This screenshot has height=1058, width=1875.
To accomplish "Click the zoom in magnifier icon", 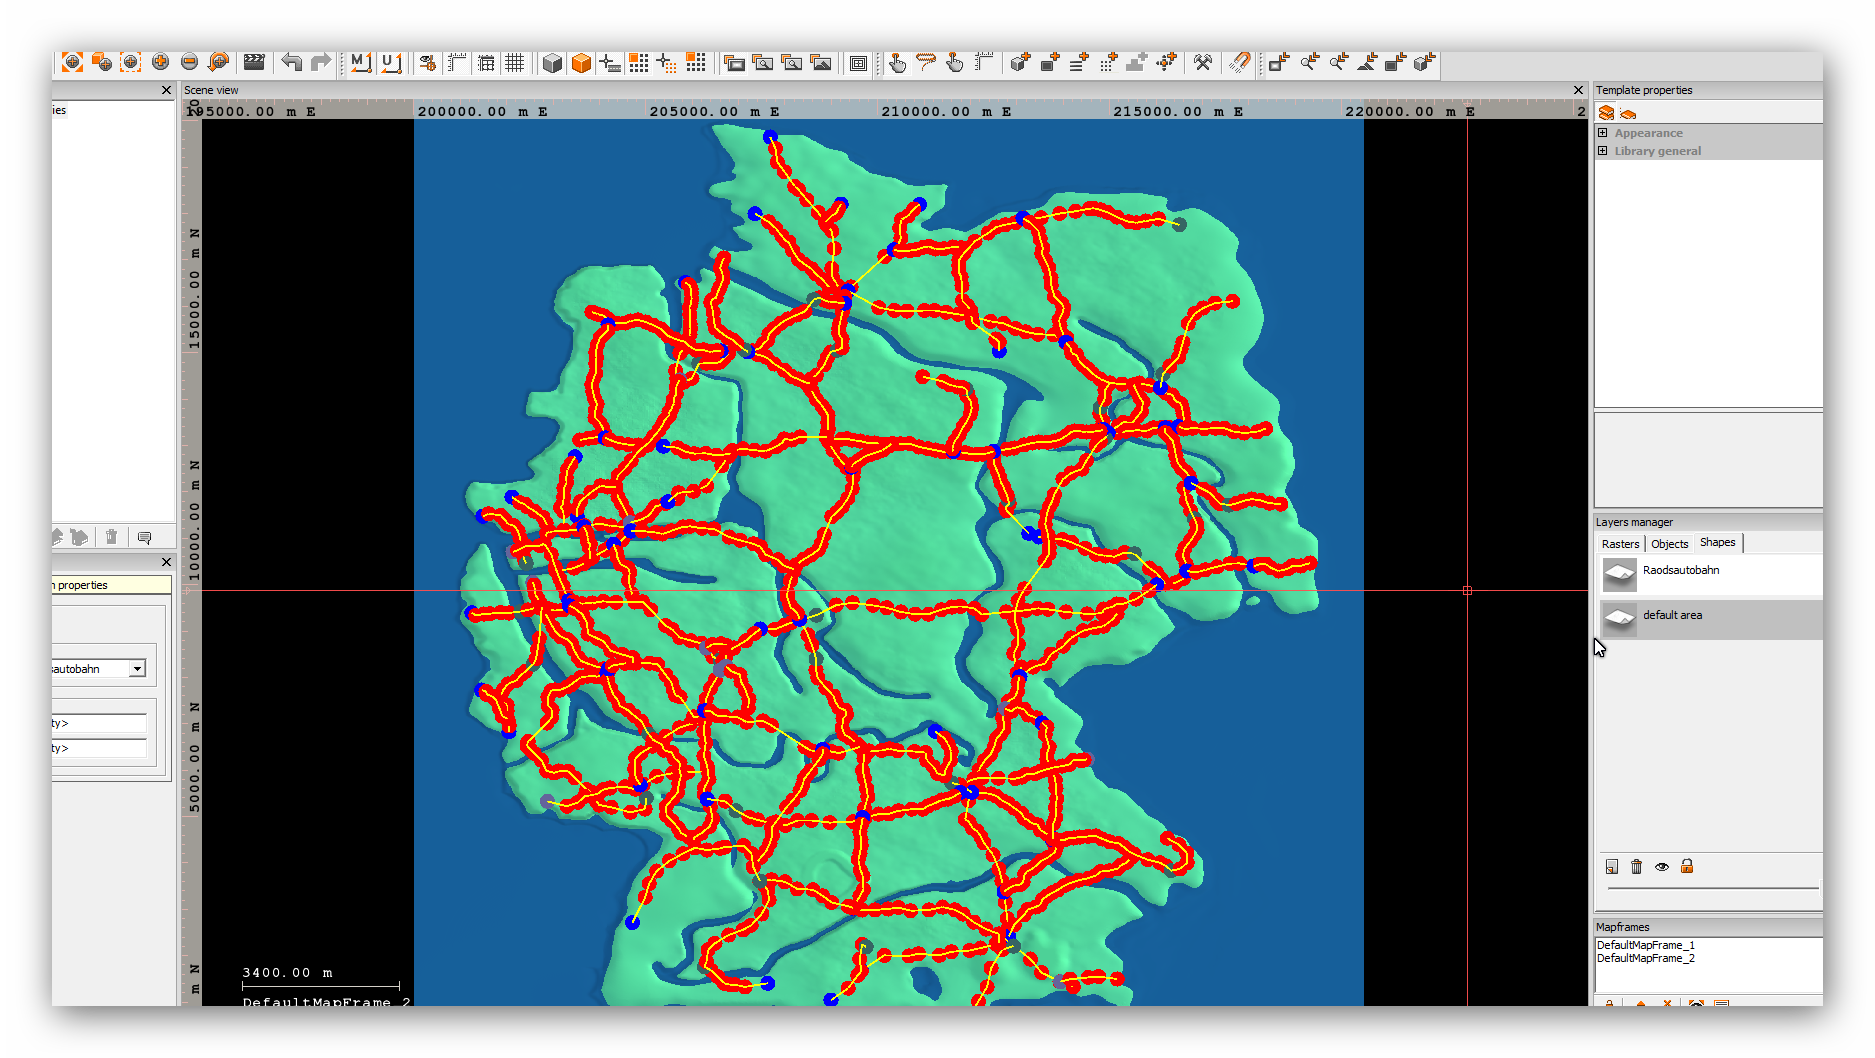I will 160,63.
